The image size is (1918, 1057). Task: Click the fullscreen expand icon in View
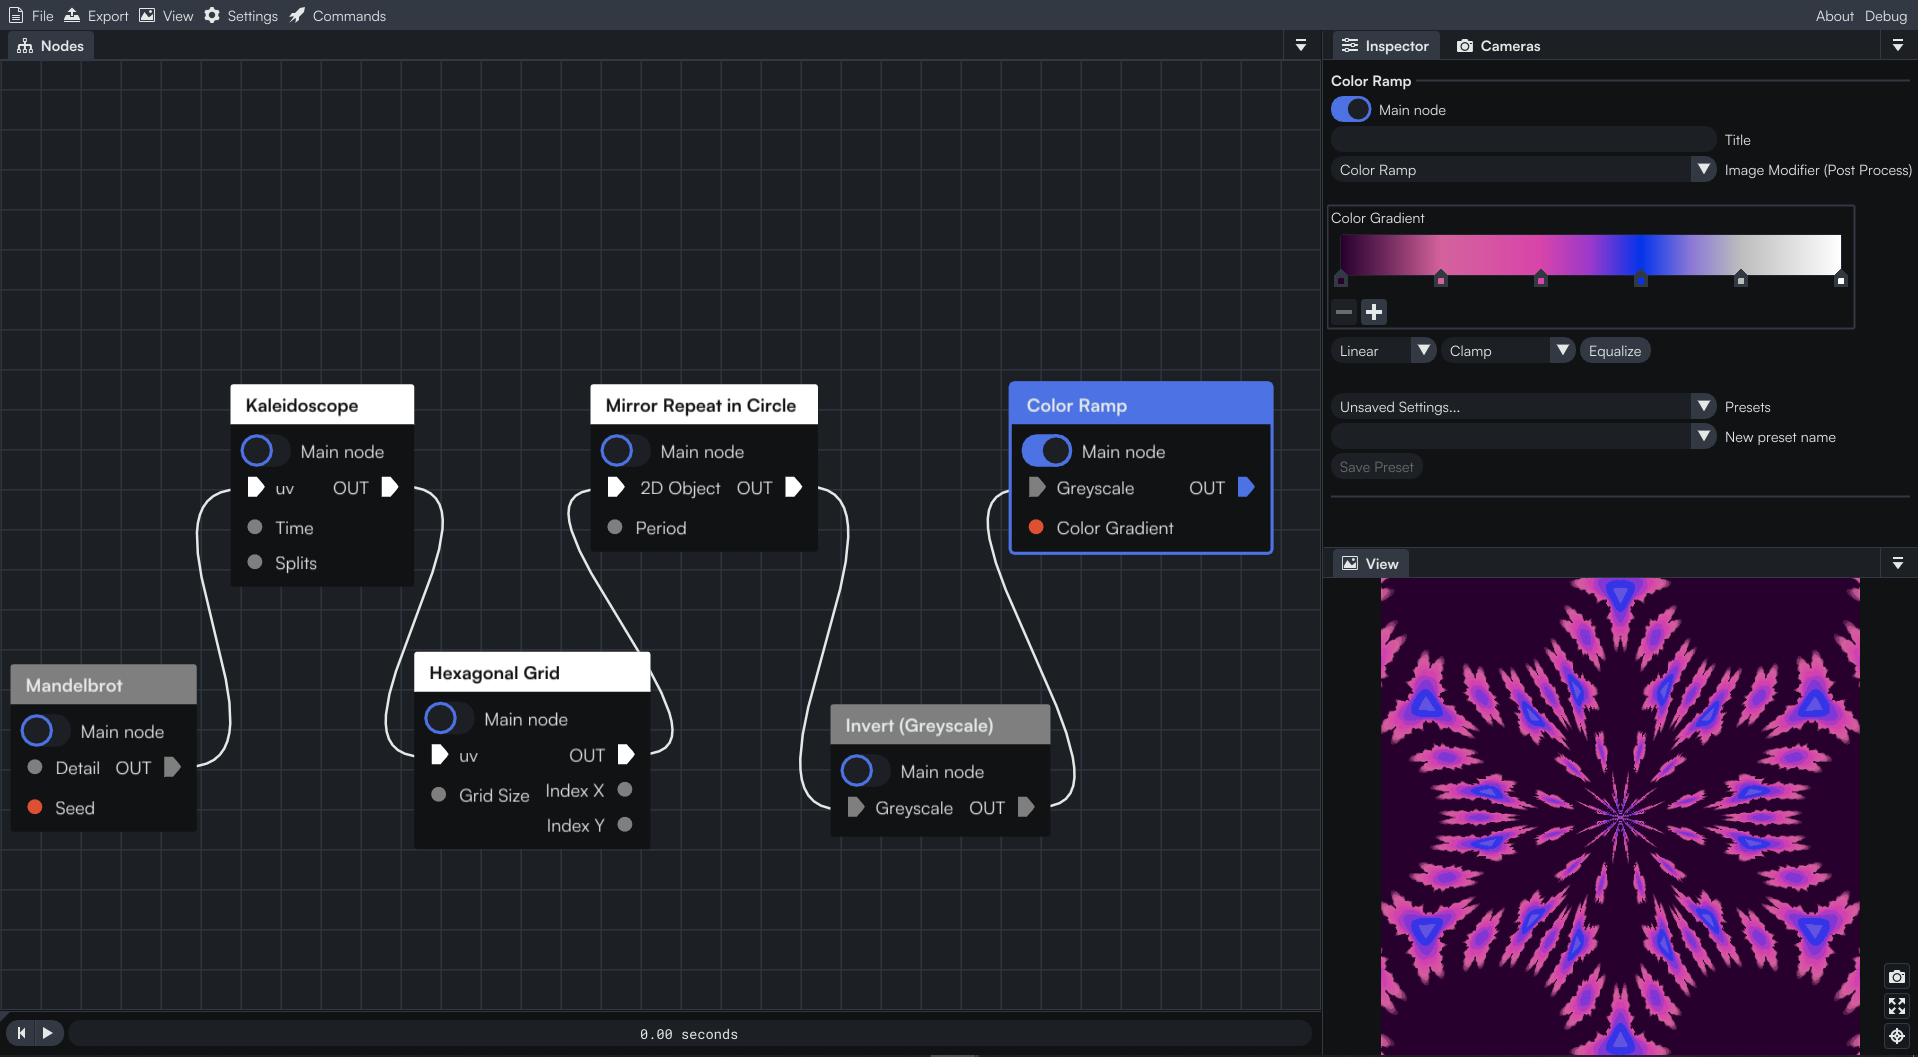(1896, 1006)
